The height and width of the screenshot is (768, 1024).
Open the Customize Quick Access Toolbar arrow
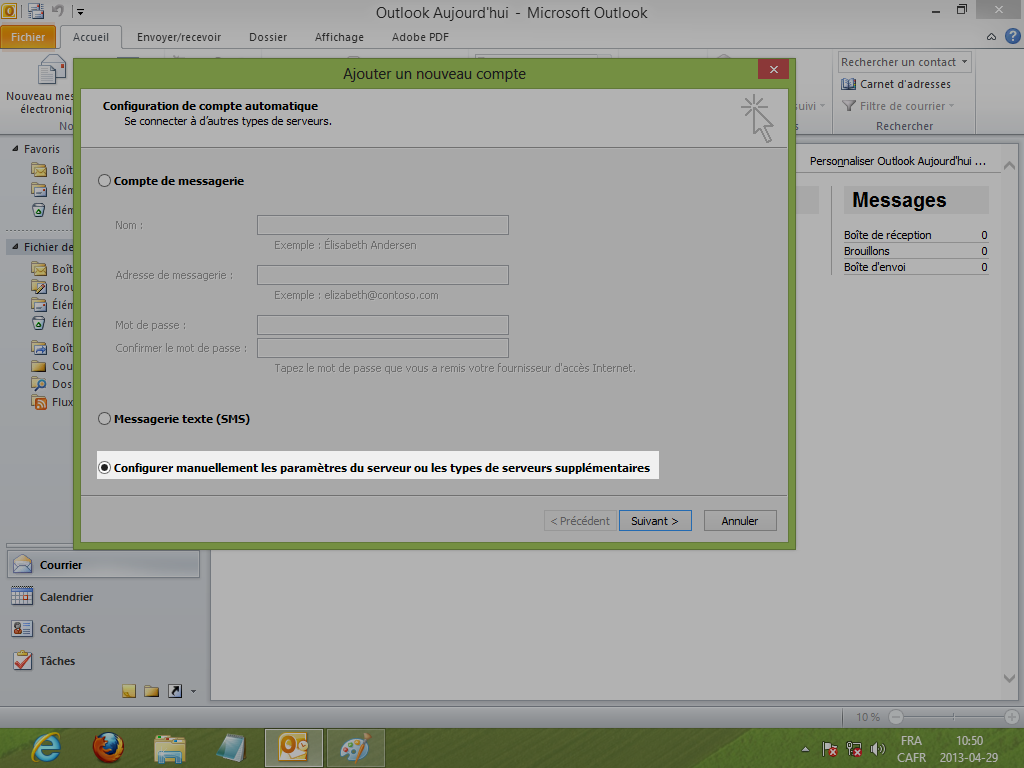[x=80, y=11]
